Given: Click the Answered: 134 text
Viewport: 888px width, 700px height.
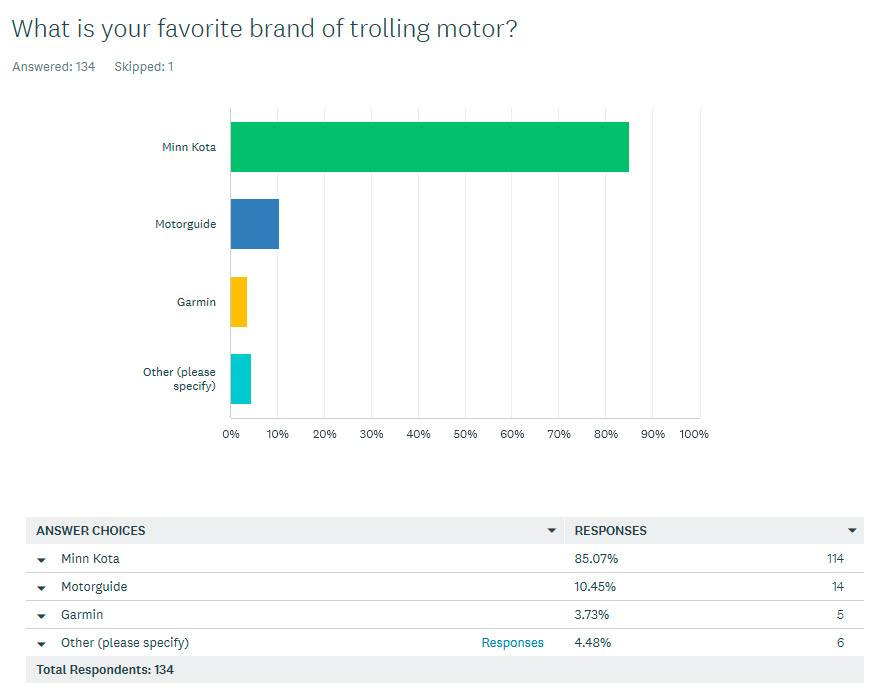Looking at the screenshot, I should tap(54, 67).
